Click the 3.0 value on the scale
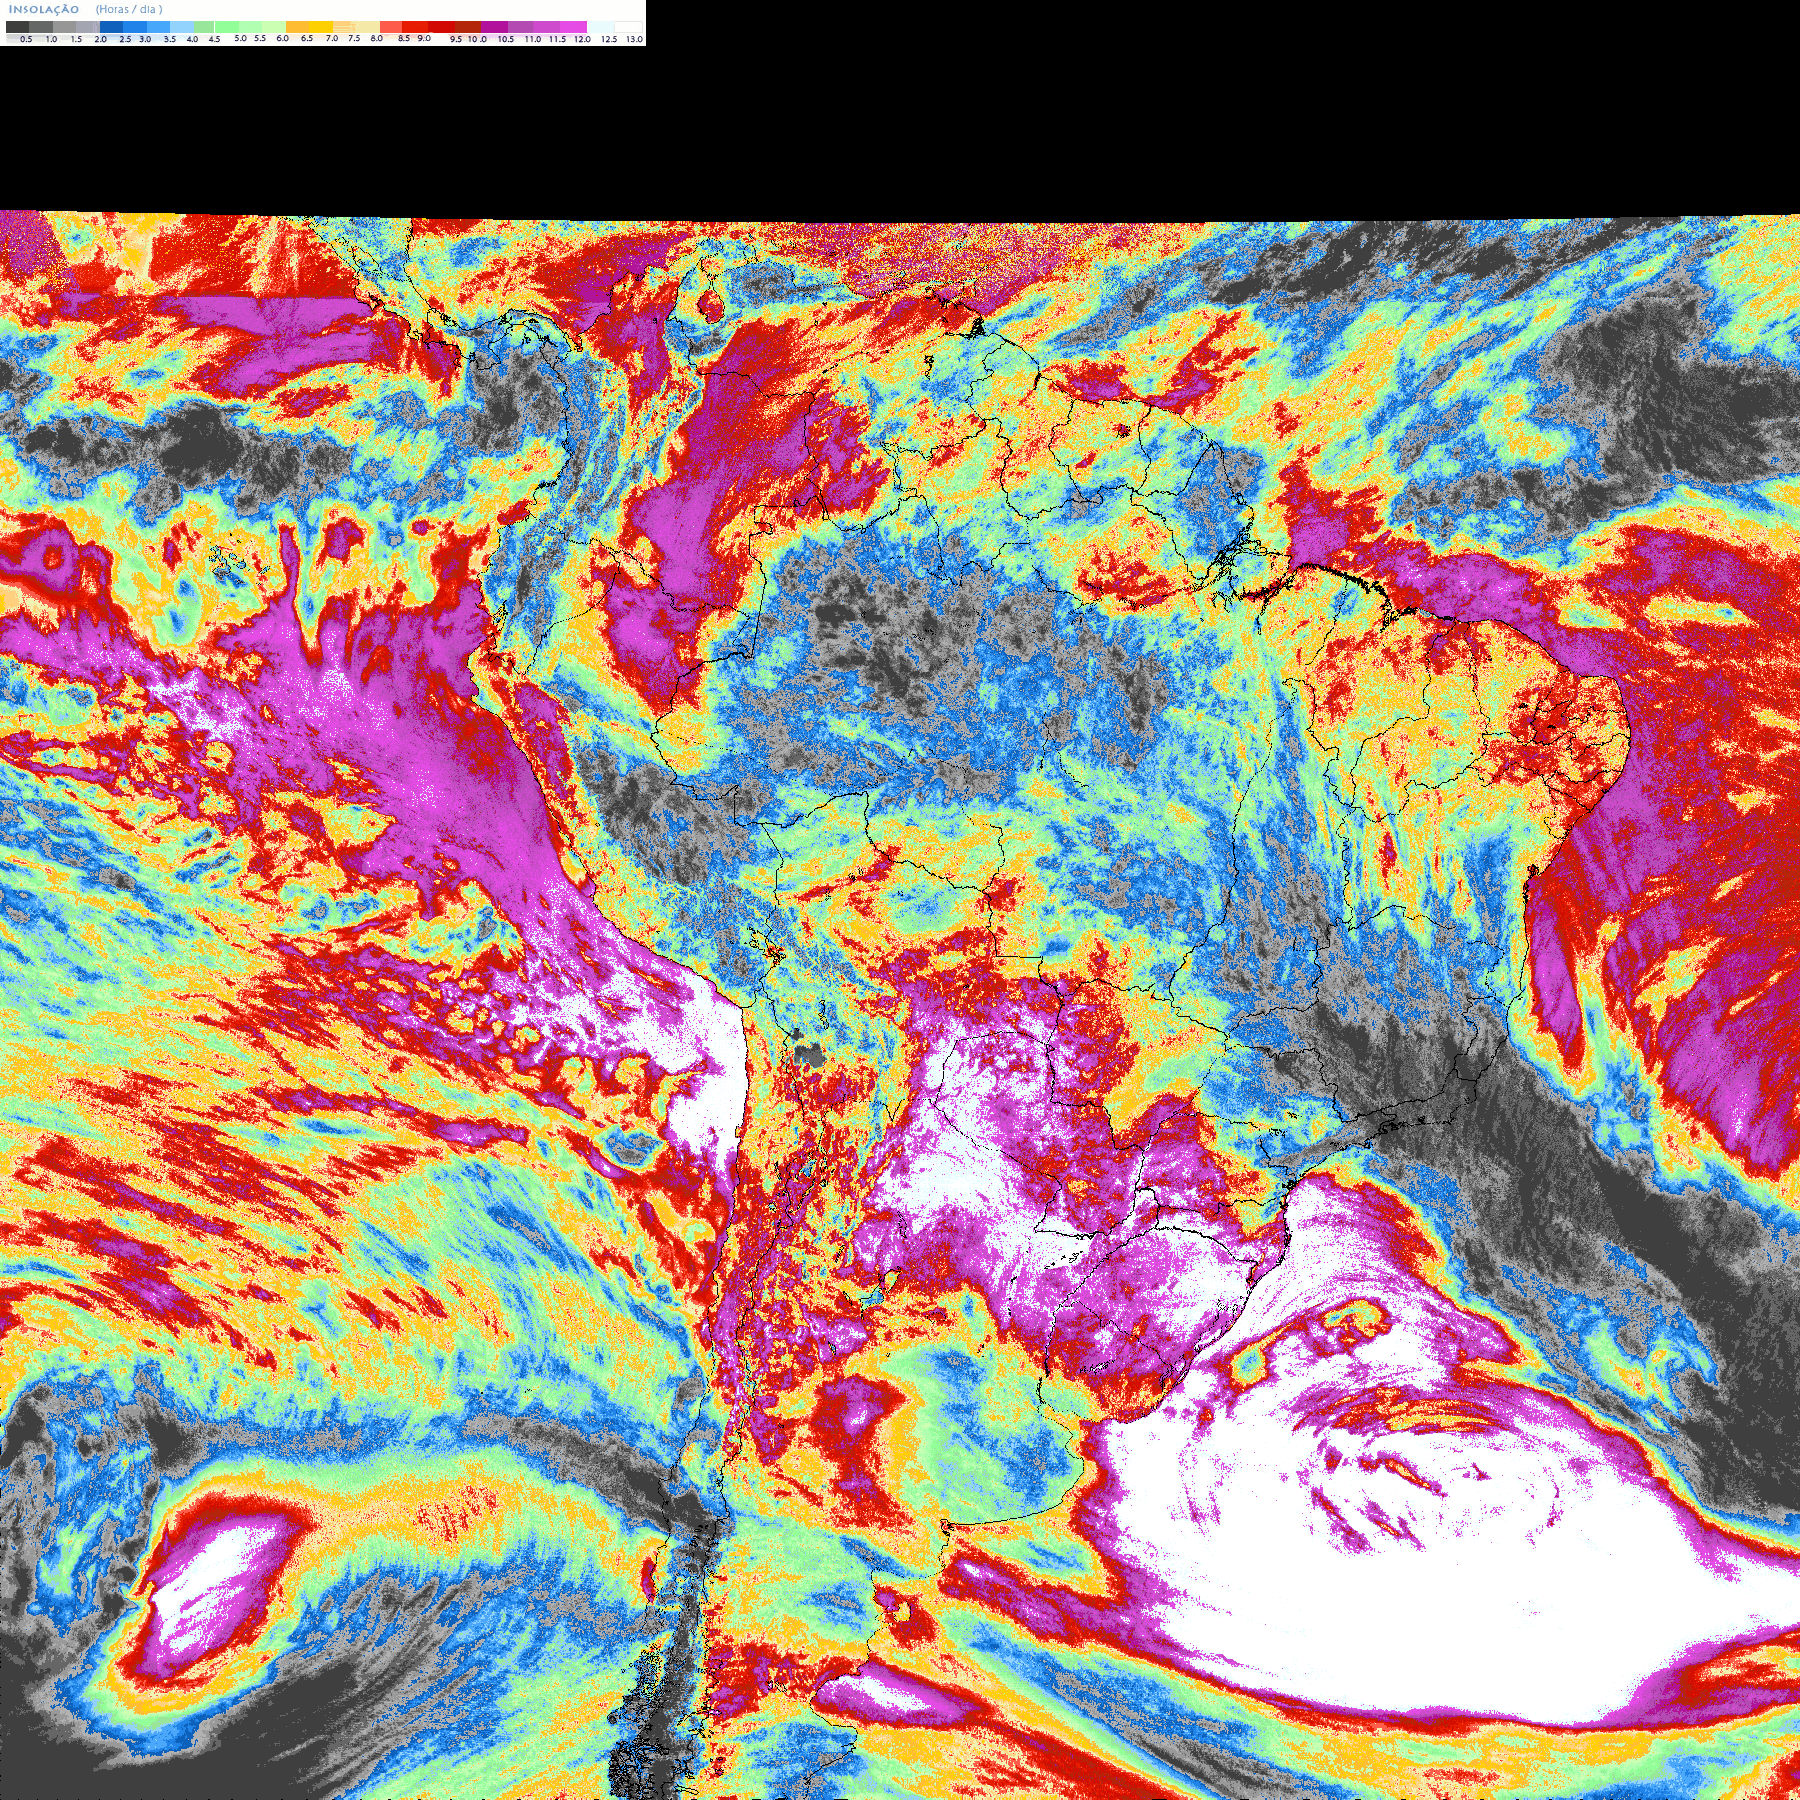The width and height of the screenshot is (1800, 1800). click(145, 39)
